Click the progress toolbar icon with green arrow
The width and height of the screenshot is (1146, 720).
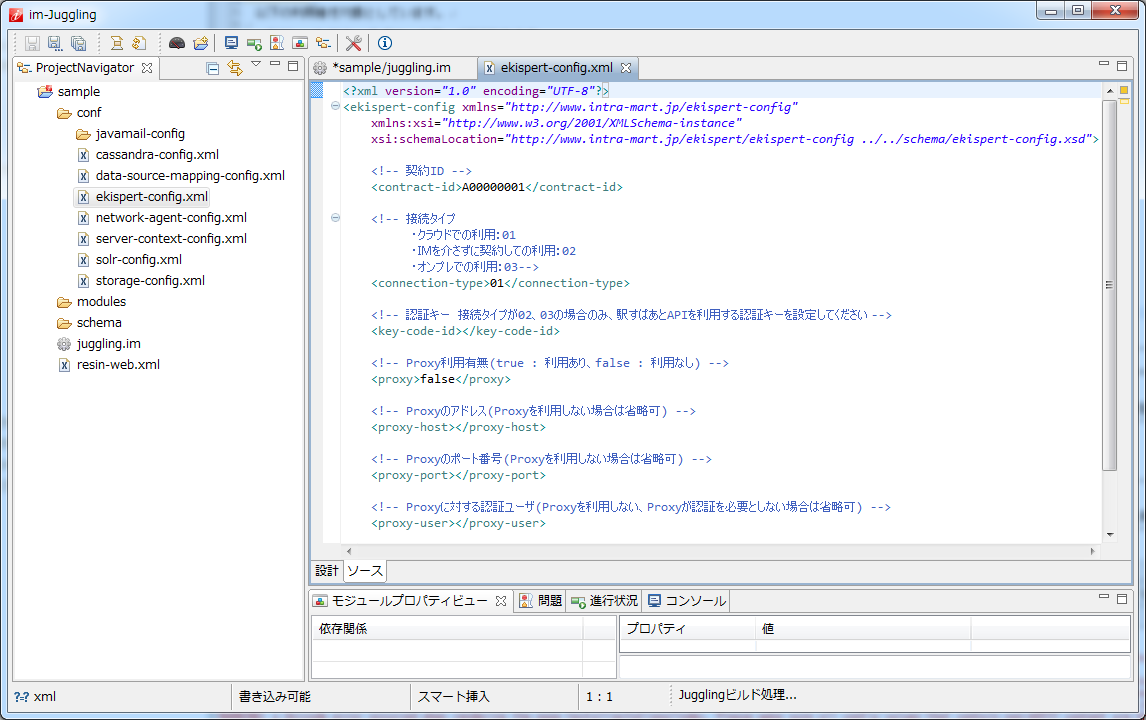[x=254, y=44]
